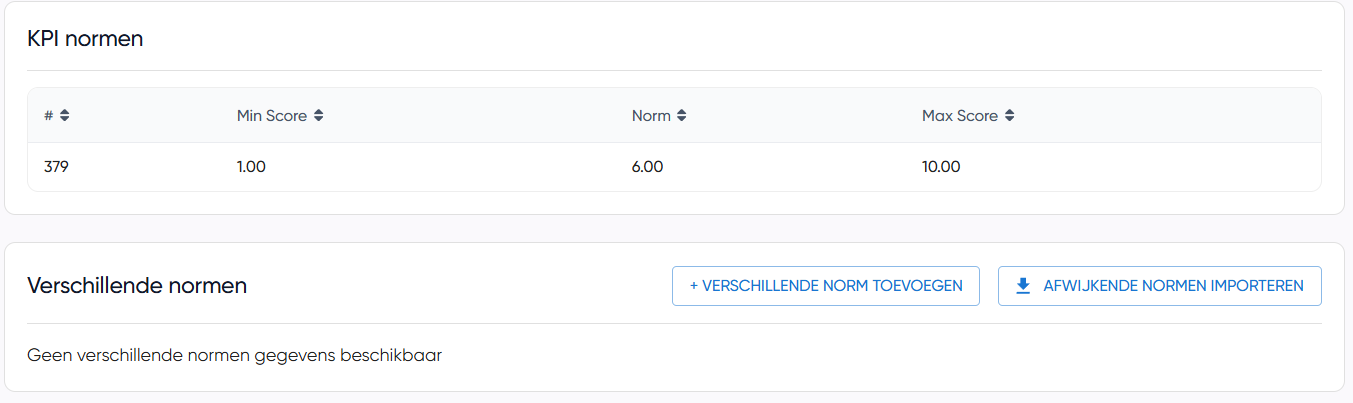The height and width of the screenshot is (403, 1353).
Task: Select the Max Score column header text
Action: pos(959,116)
